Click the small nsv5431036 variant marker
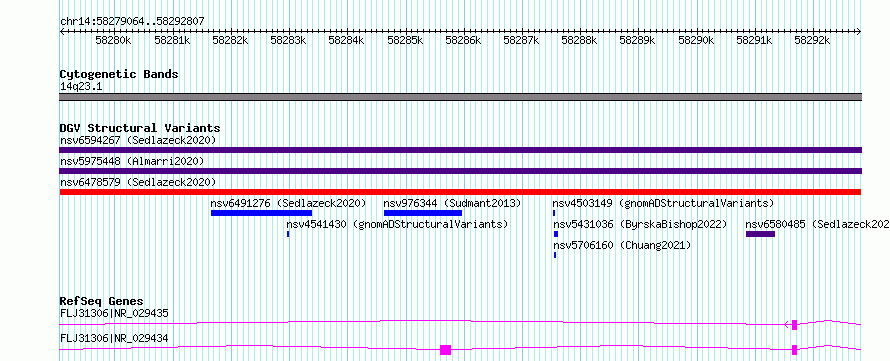This screenshot has height=361, width=890. click(556, 234)
